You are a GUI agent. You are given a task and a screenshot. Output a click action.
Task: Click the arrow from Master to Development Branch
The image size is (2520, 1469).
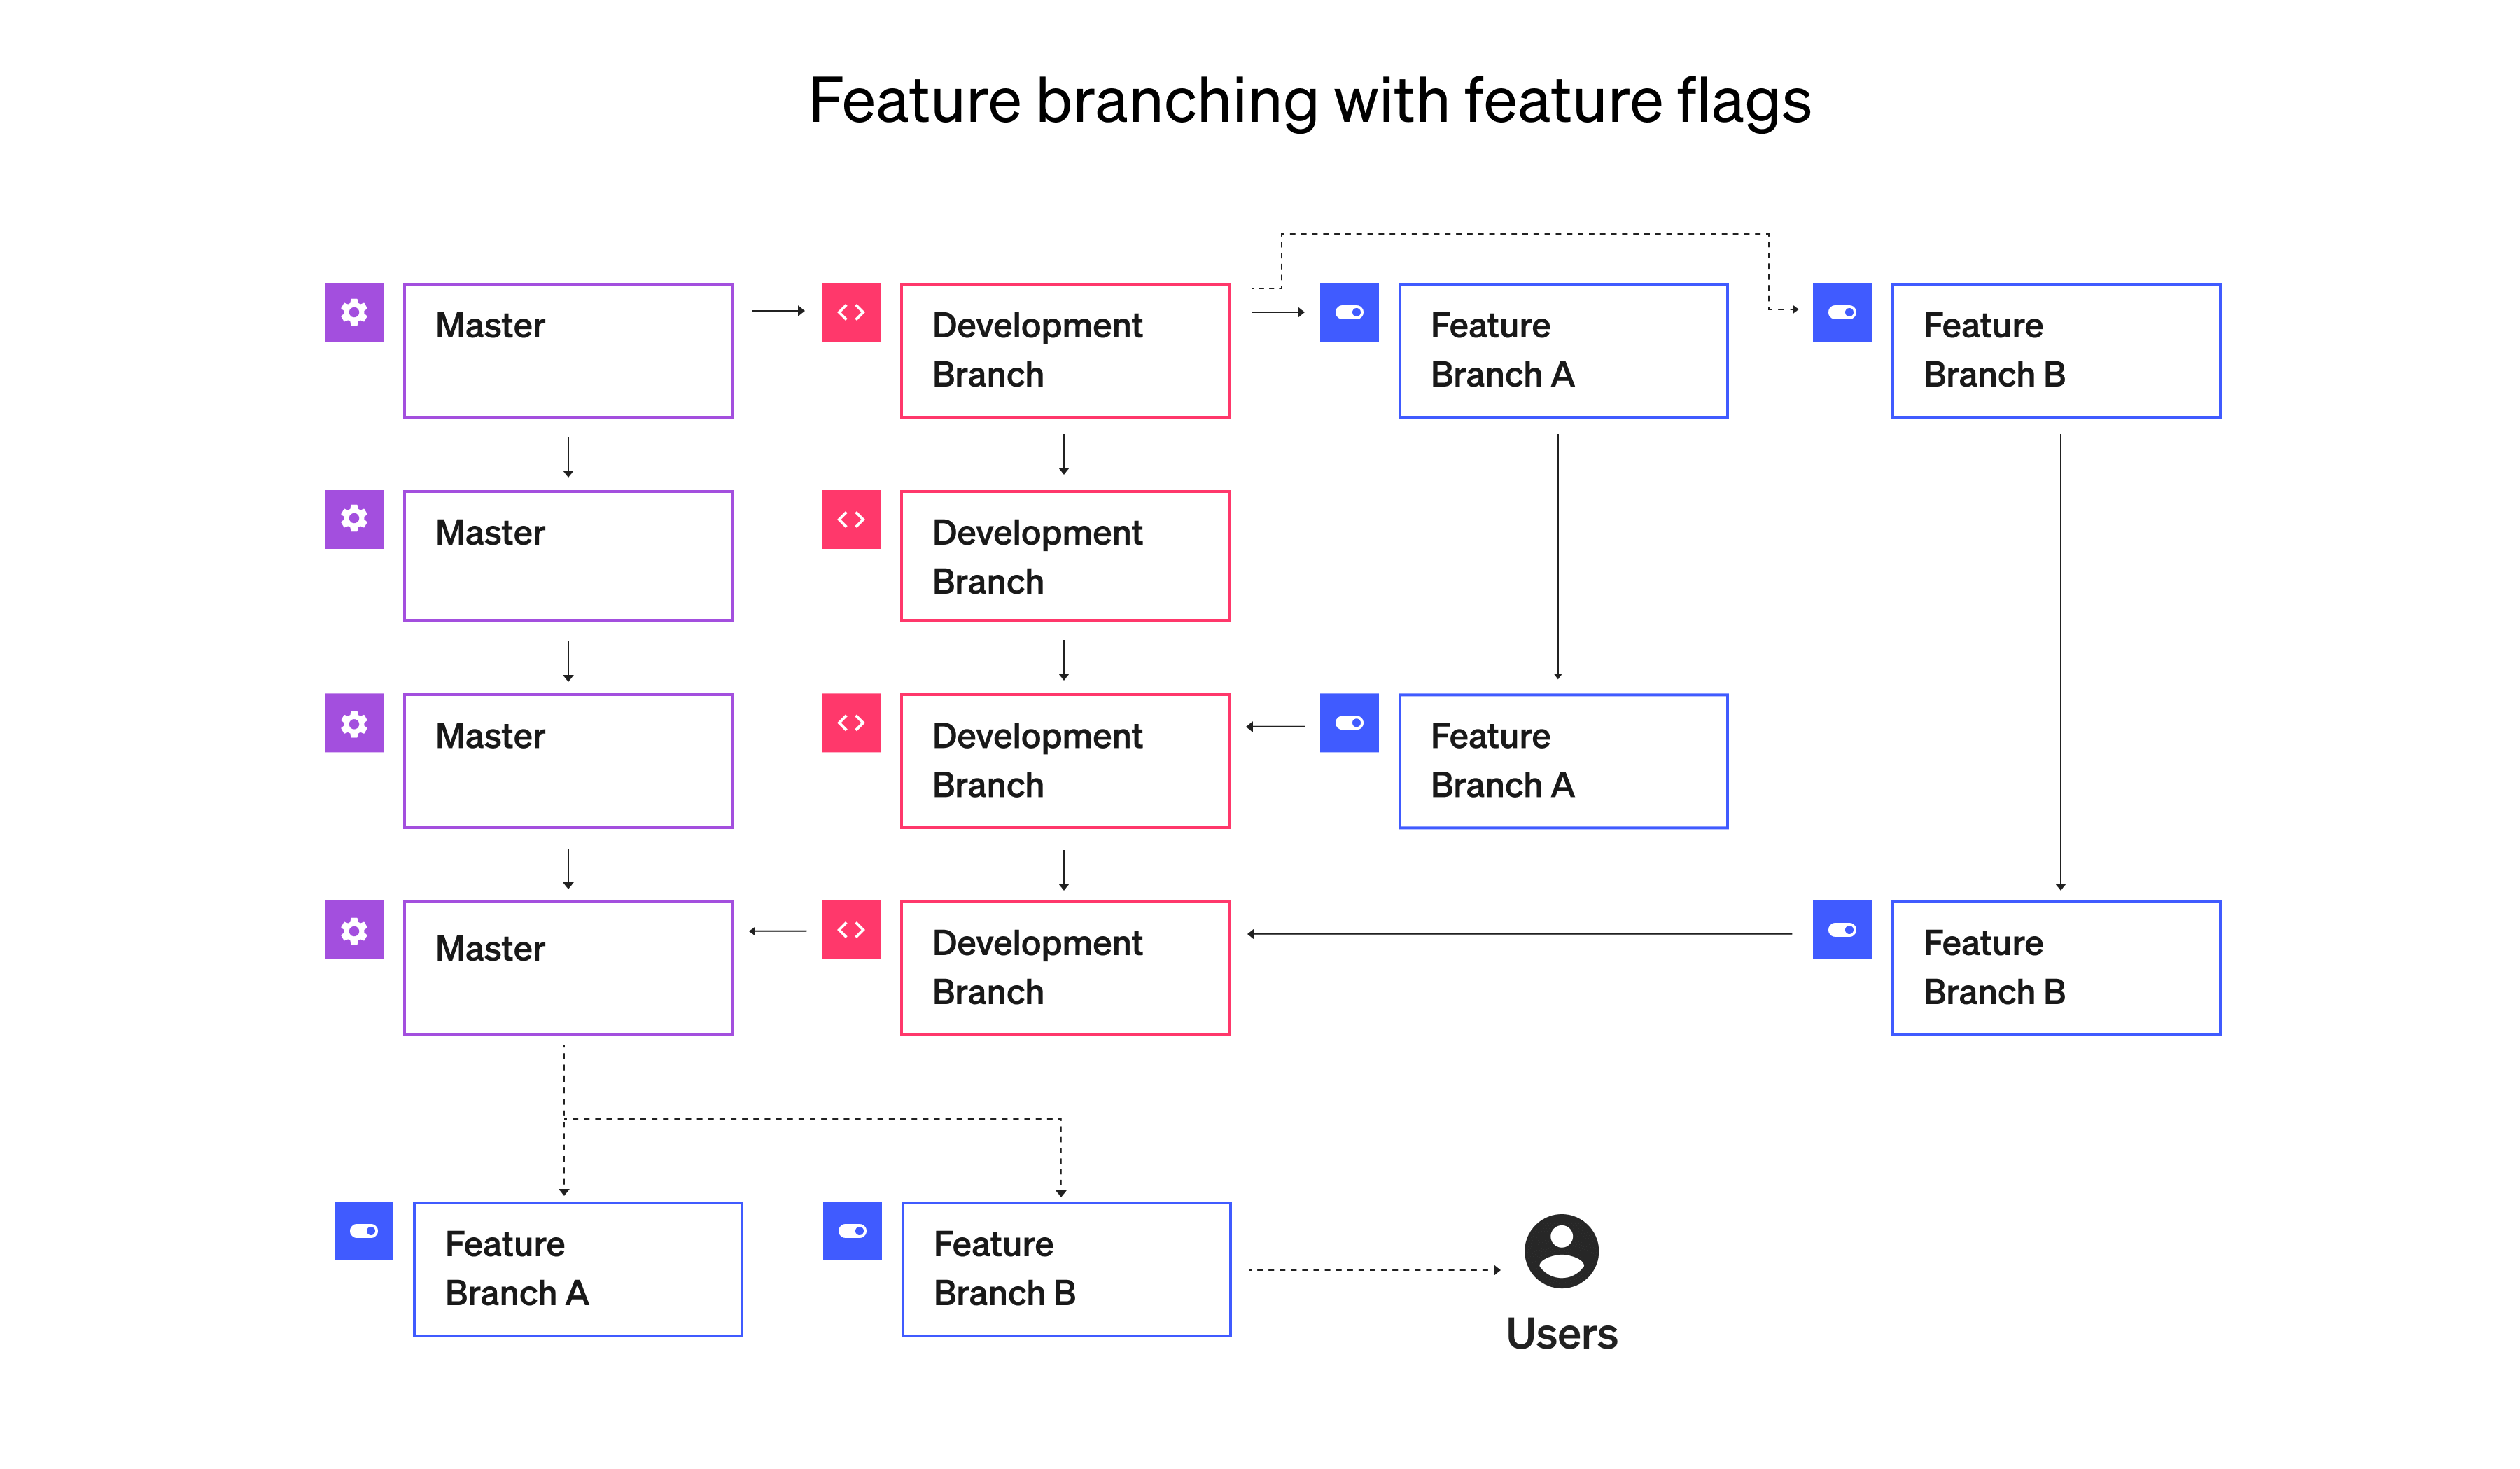(778, 311)
